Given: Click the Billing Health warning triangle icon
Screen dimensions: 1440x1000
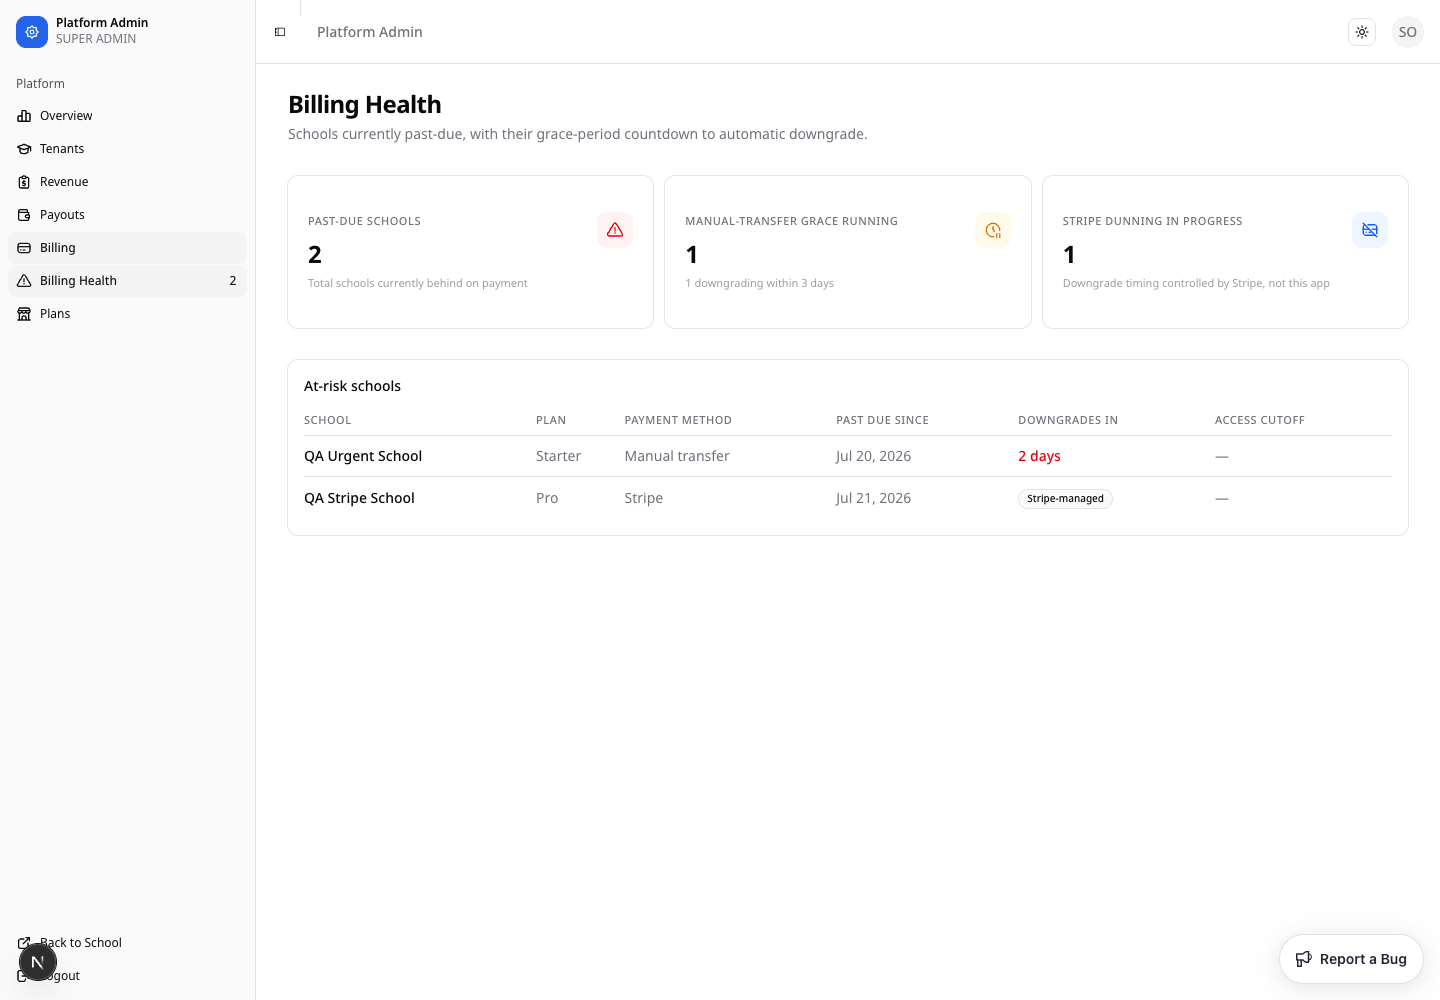Looking at the screenshot, I should (x=24, y=281).
